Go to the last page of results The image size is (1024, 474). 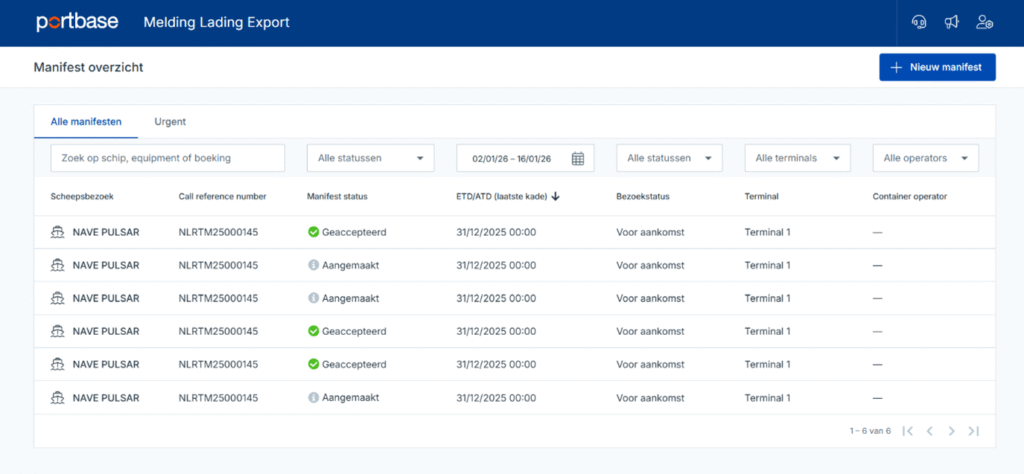coord(973,431)
